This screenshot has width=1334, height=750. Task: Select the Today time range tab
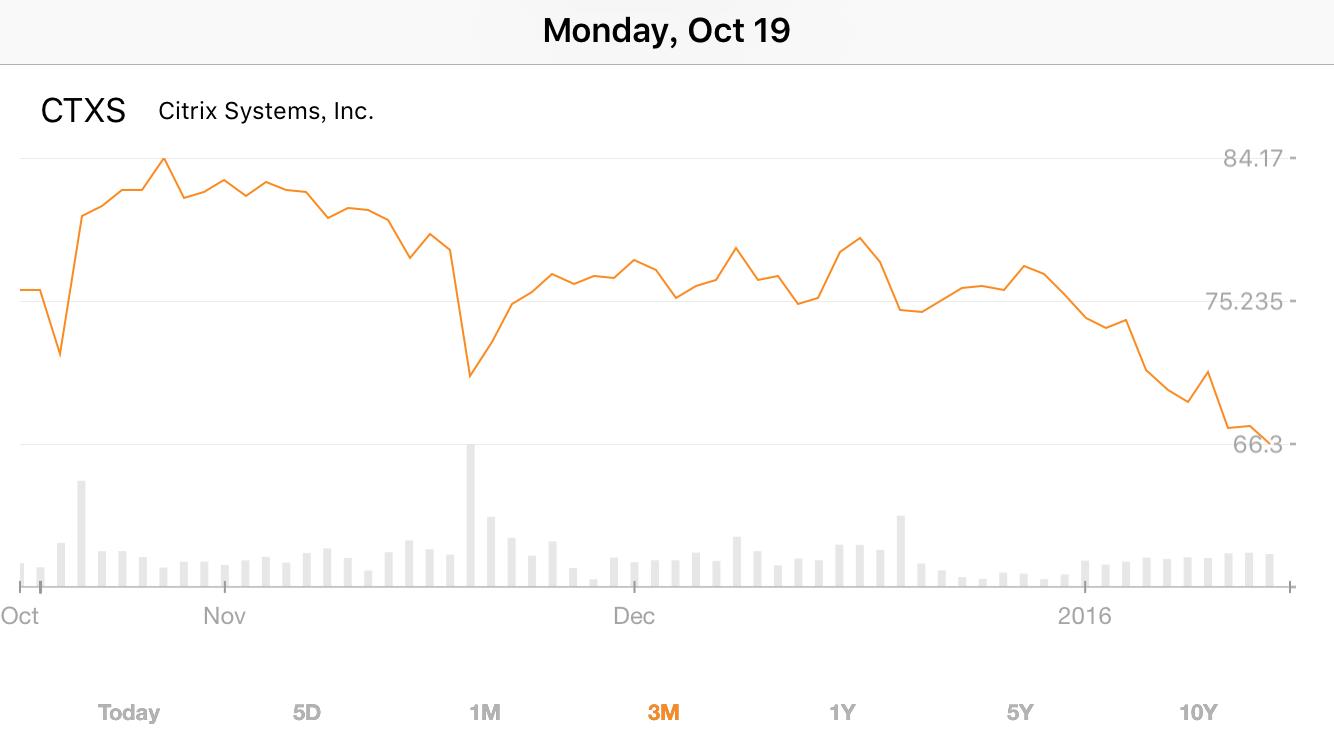click(x=129, y=712)
